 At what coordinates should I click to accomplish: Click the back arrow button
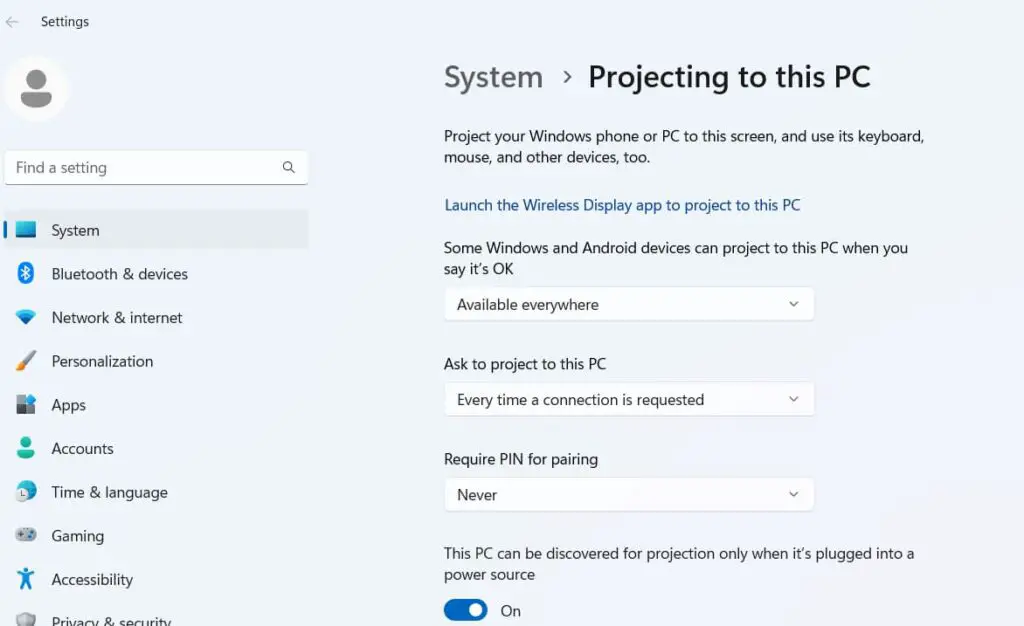point(12,21)
